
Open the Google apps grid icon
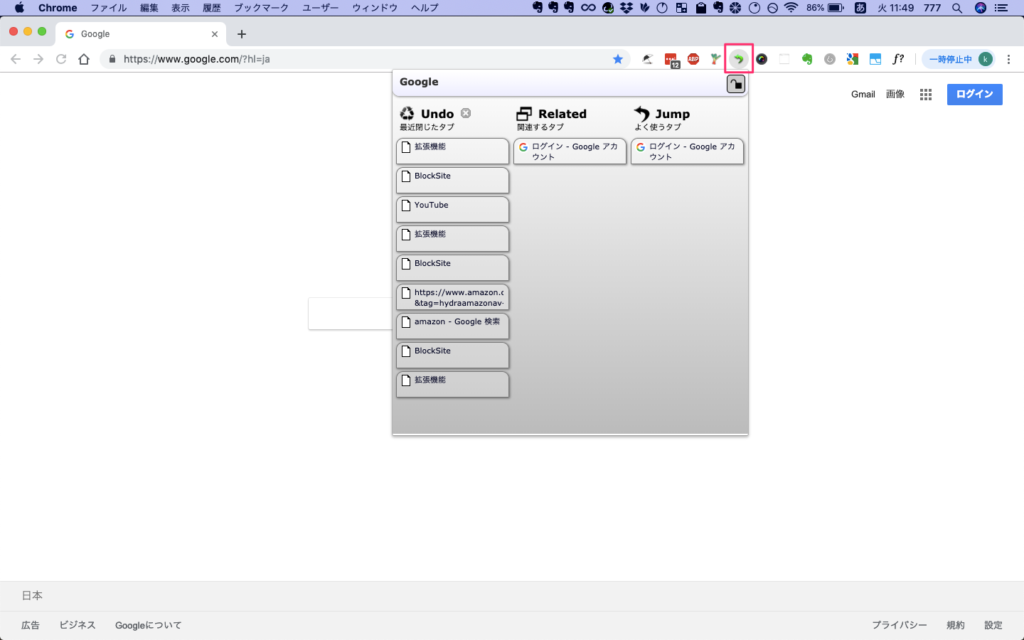pos(926,95)
